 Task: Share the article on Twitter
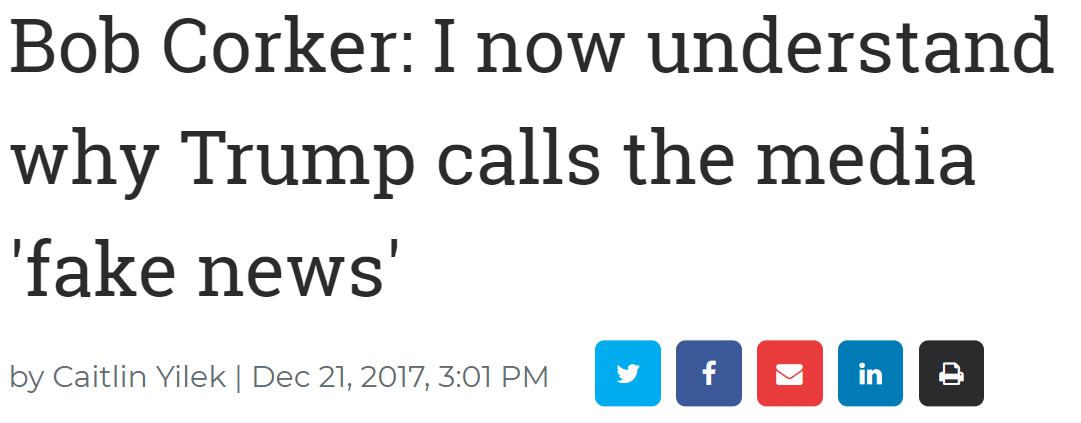click(x=627, y=373)
